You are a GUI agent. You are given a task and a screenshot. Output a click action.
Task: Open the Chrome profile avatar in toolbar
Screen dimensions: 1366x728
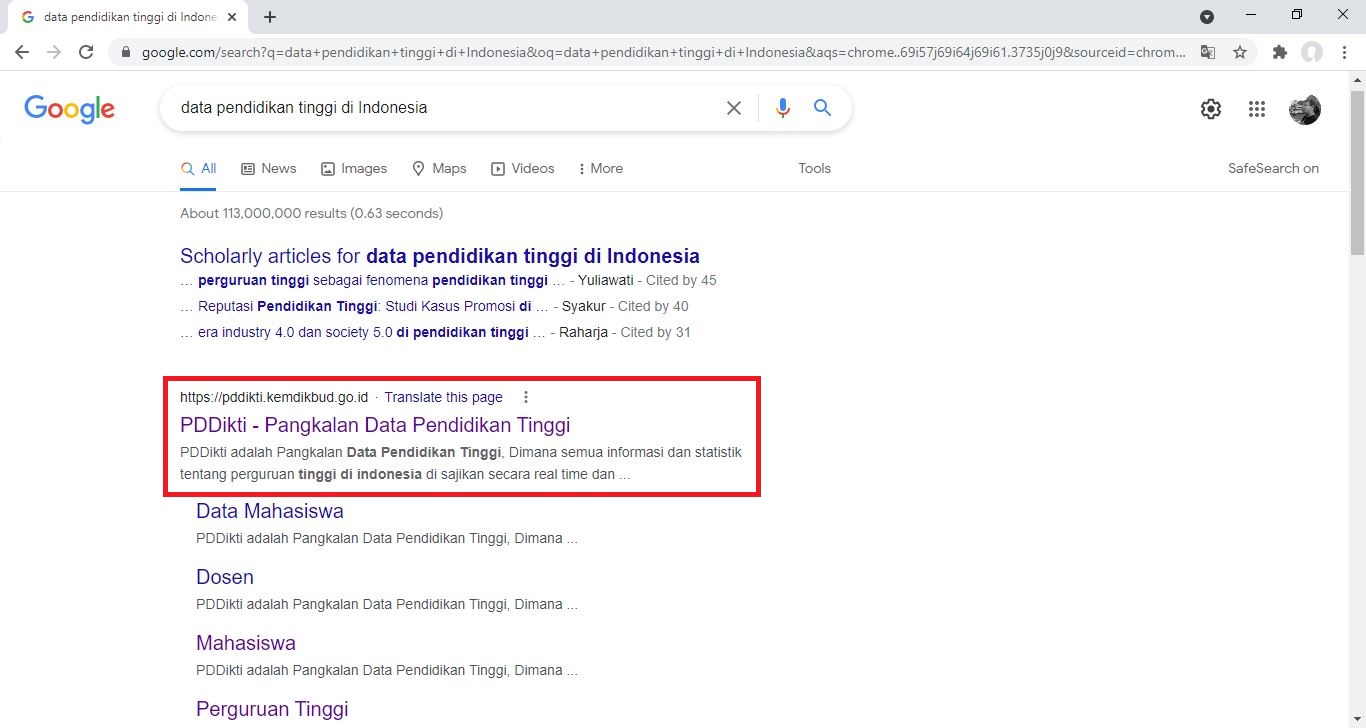coord(1312,52)
